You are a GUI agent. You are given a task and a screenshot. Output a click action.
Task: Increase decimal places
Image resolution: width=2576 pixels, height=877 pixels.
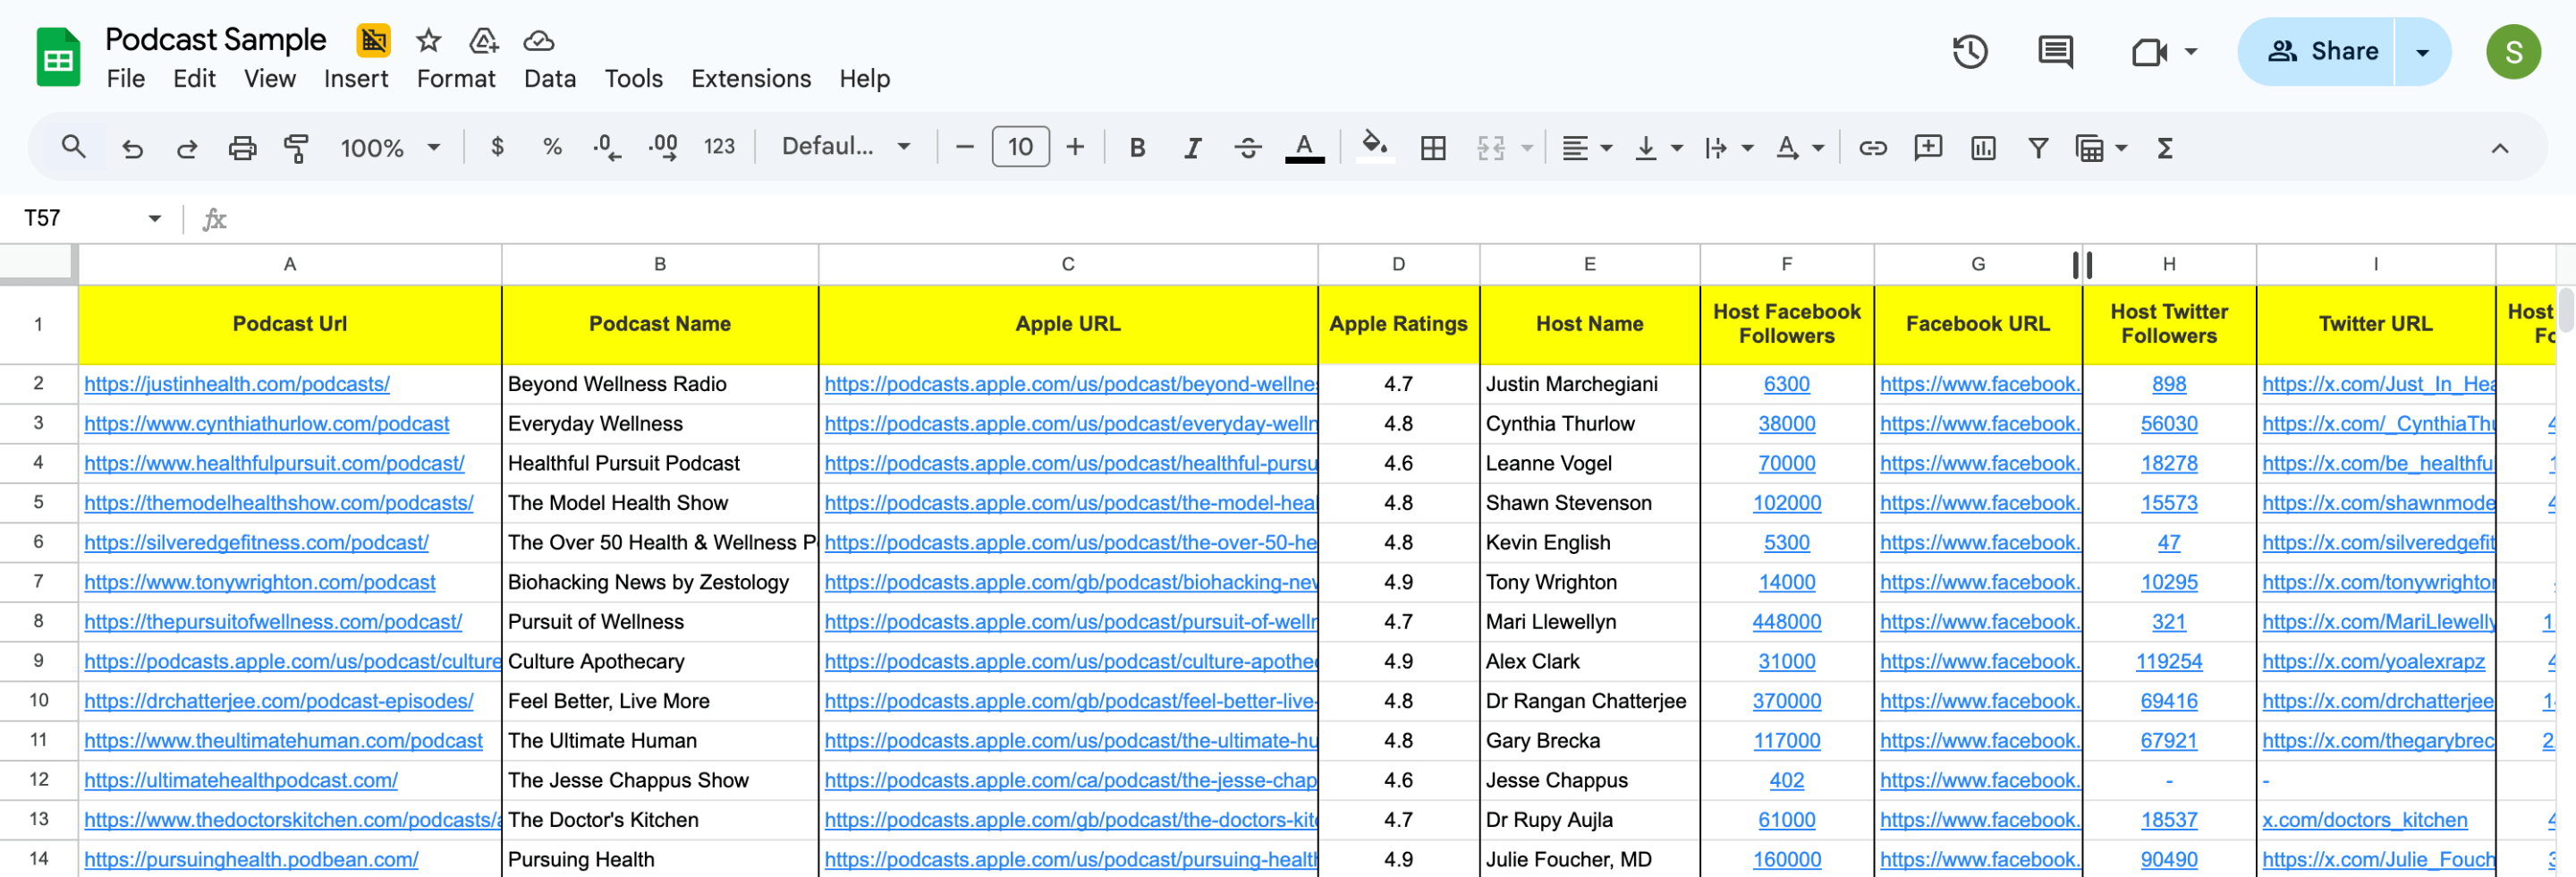coord(663,147)
